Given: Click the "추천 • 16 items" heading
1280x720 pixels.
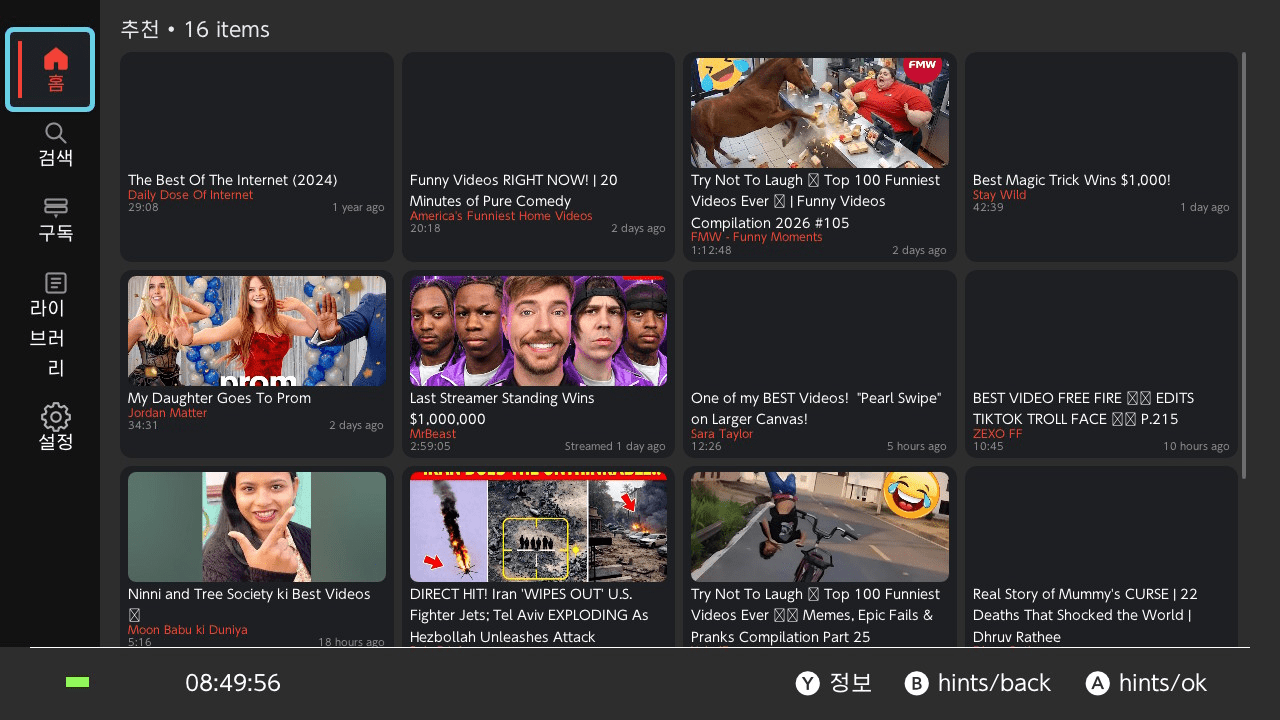Looking at the screenshot, I should 195,30.
